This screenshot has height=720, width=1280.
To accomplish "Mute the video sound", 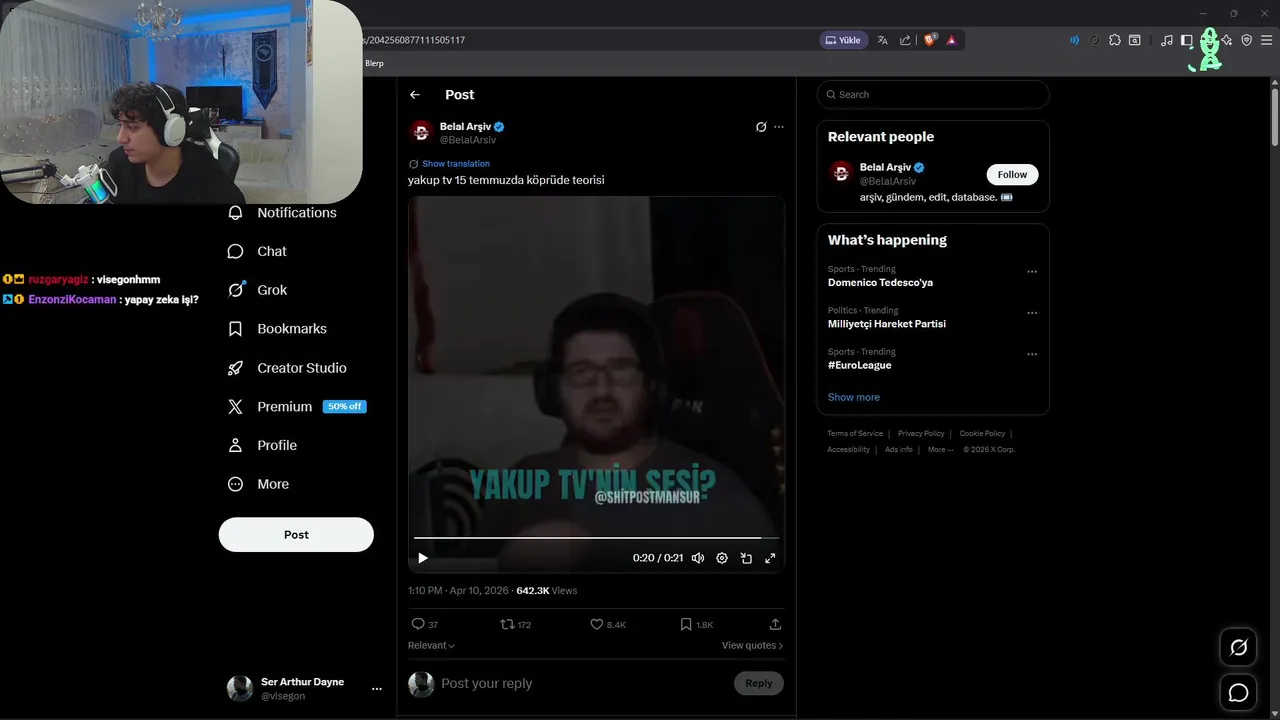I will [x=698, y=558].
